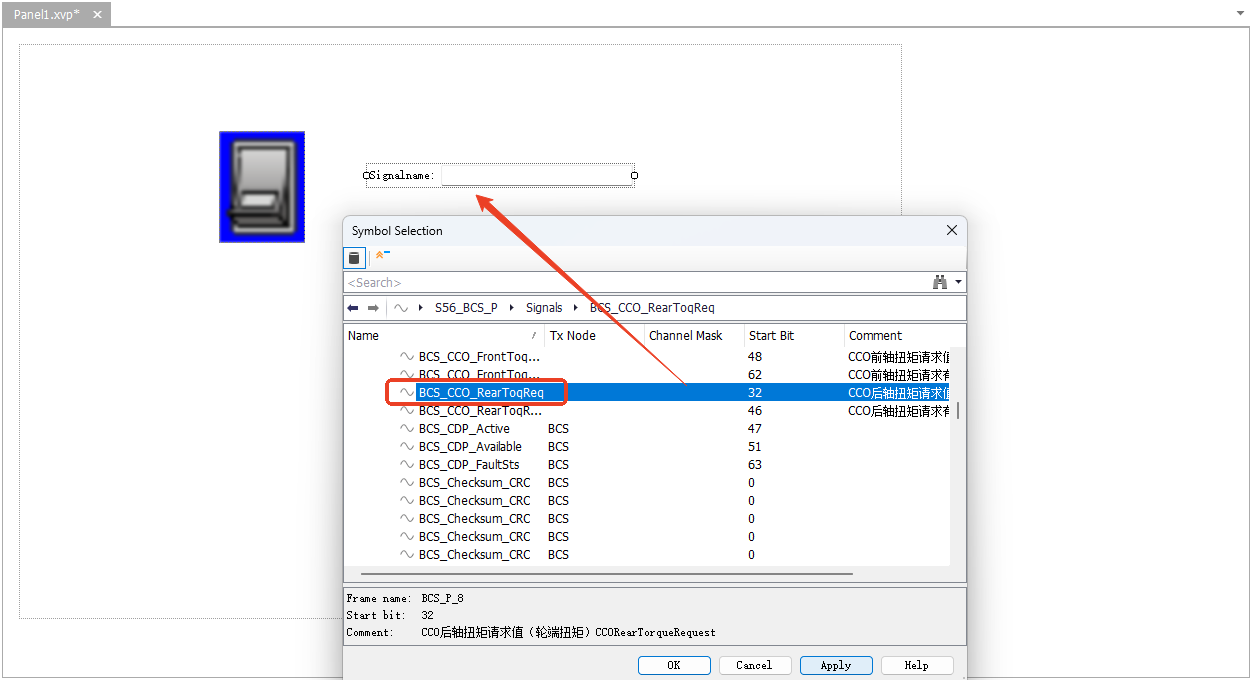Expand the breadcrumb arrow after Signals
Screen dimensions: 1252x680
pyautogui.click(x=576, y=308)
